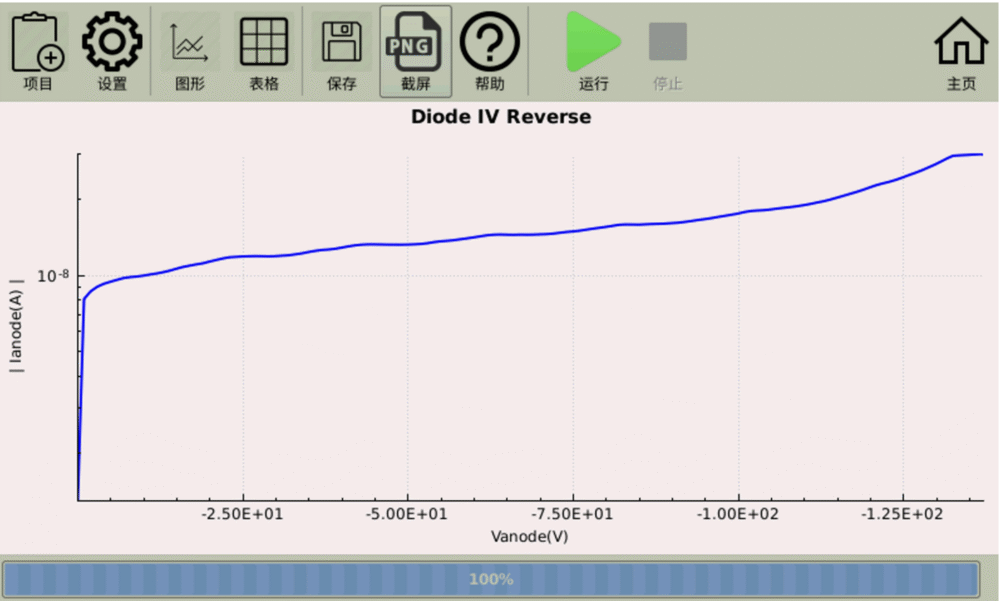This screenshot has width=1000, height=601.
Task: Click the 100% progress bar
Action: tap(491, 579)
